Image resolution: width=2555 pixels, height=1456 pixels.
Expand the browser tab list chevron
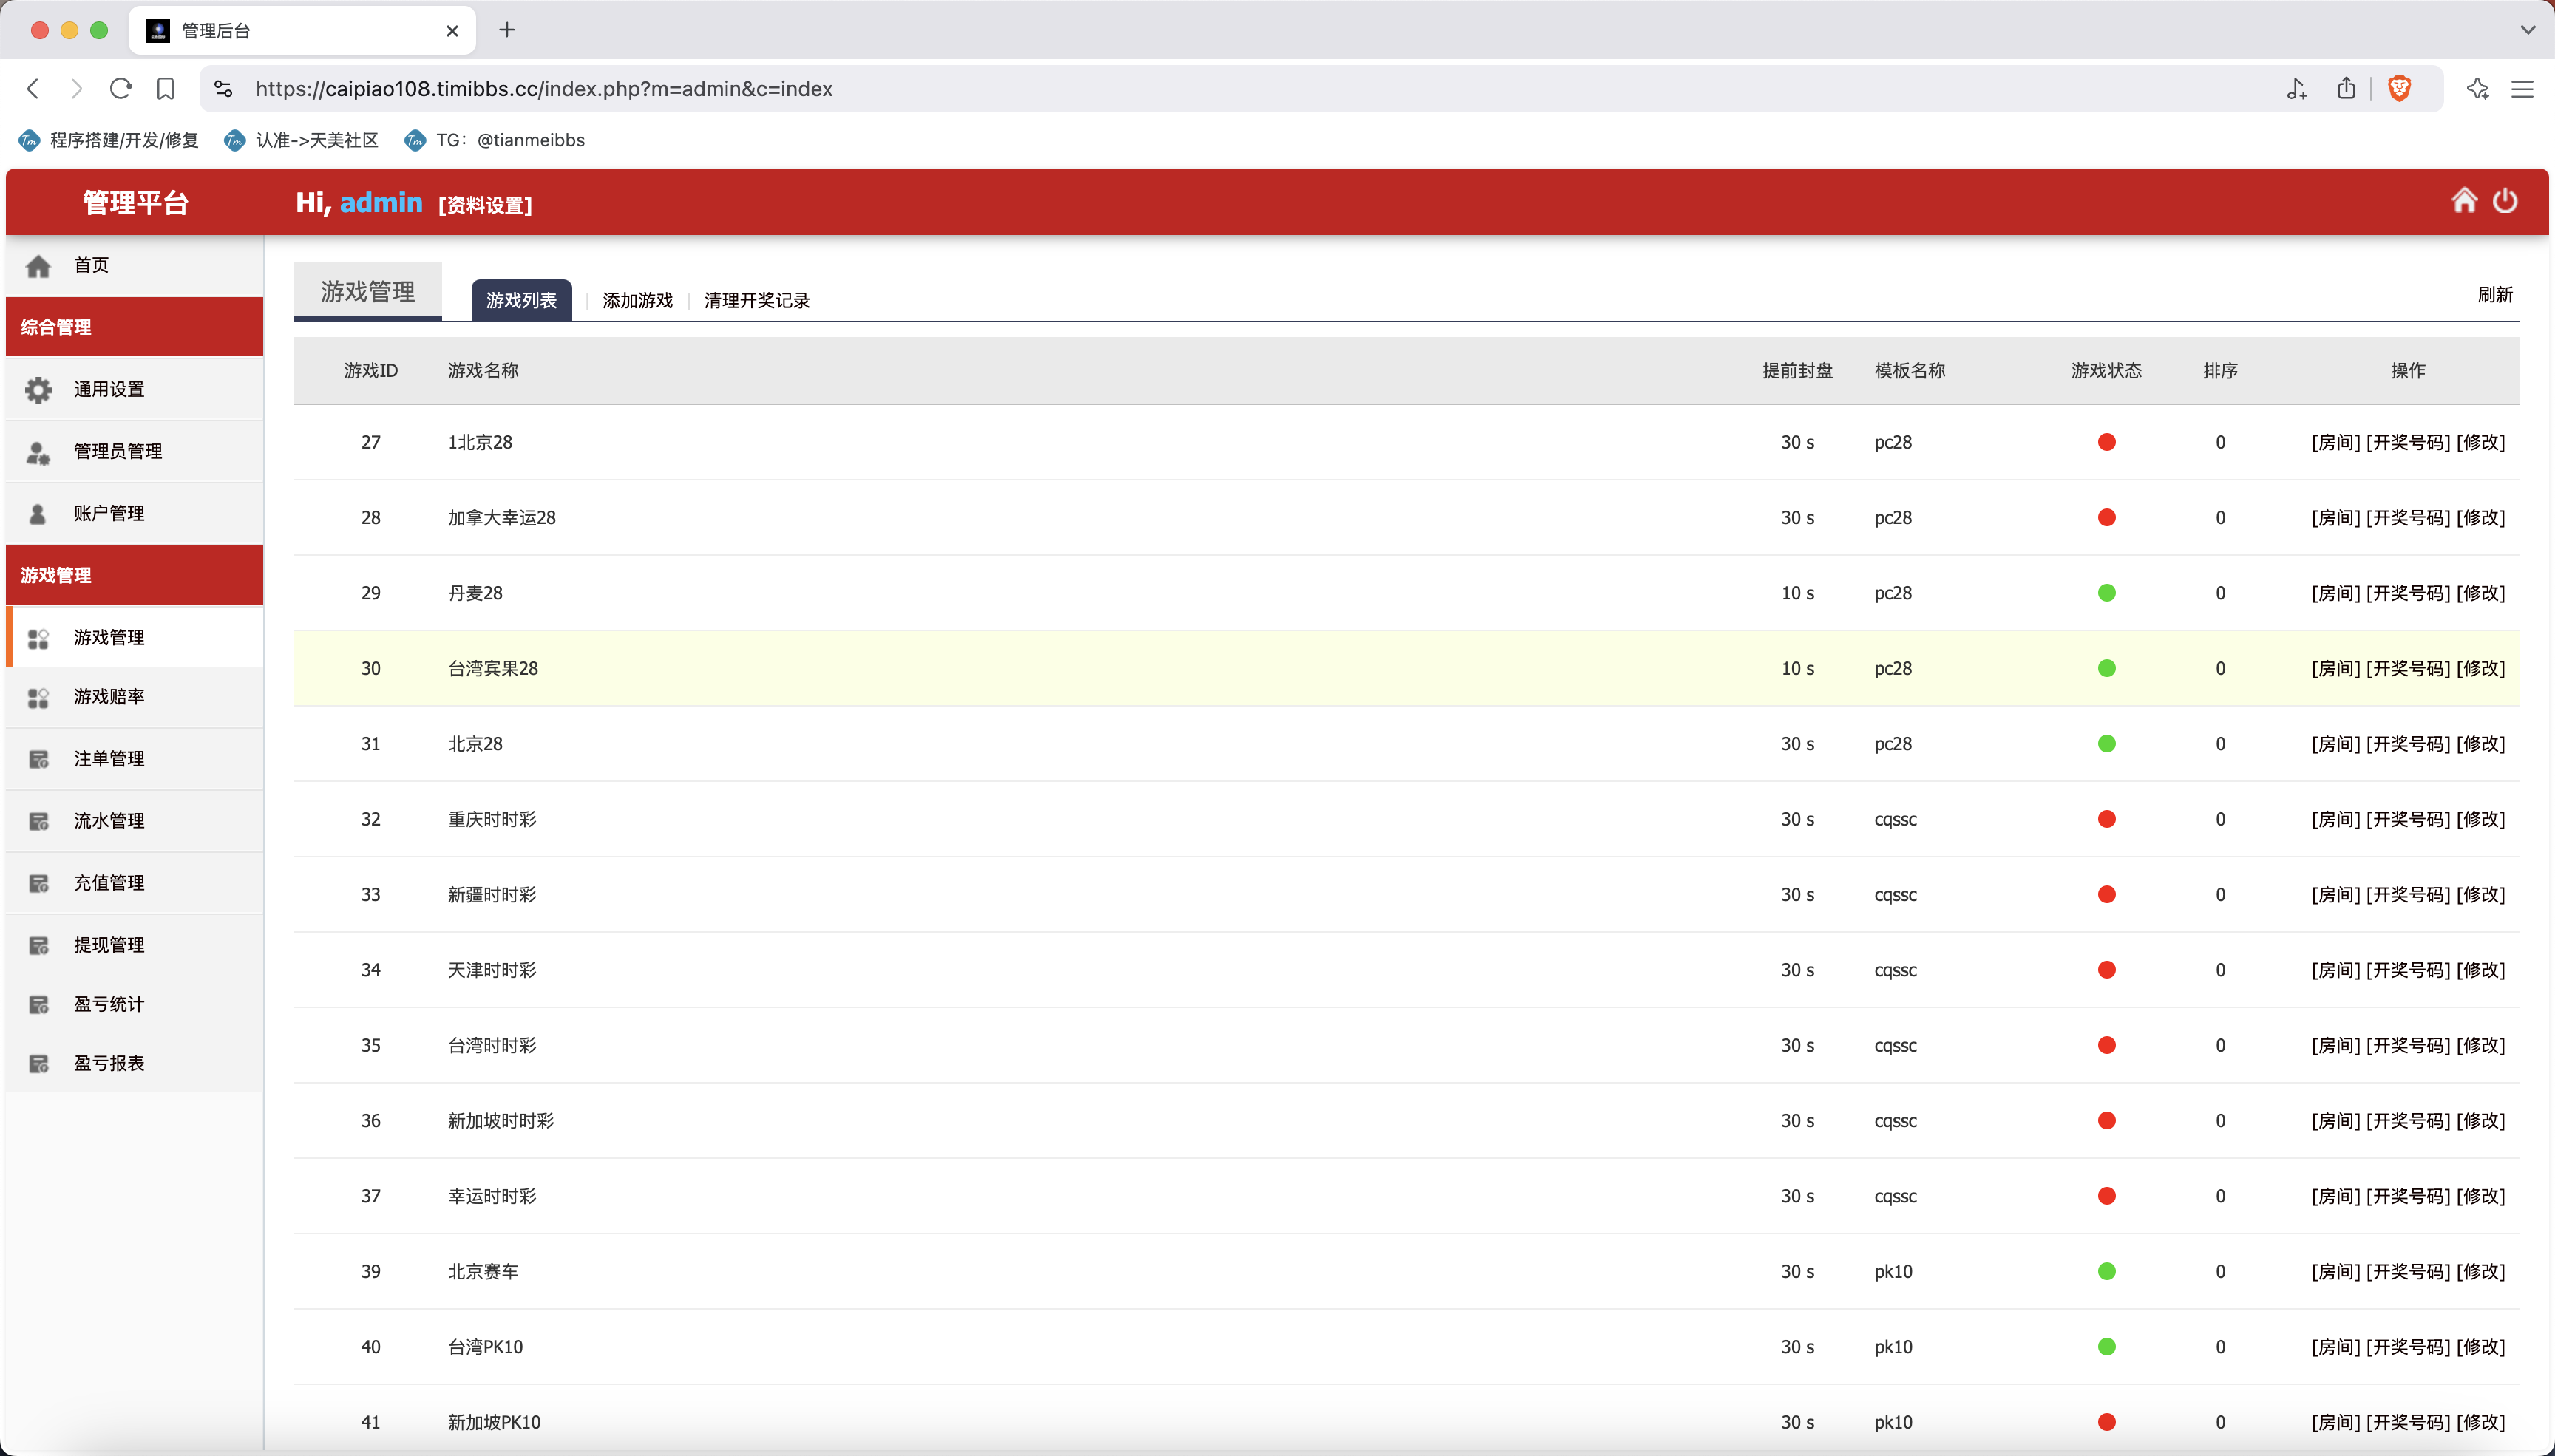pyautogui.click(x=2527, y=30)
